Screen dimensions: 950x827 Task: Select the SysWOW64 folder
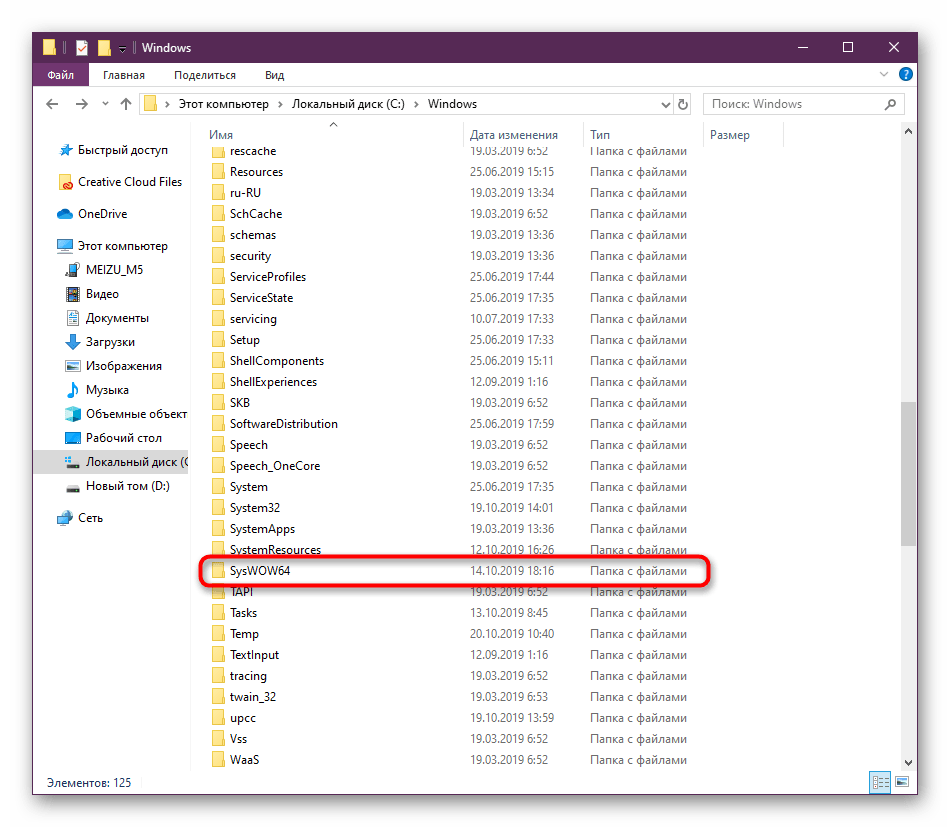coord(259,571)
